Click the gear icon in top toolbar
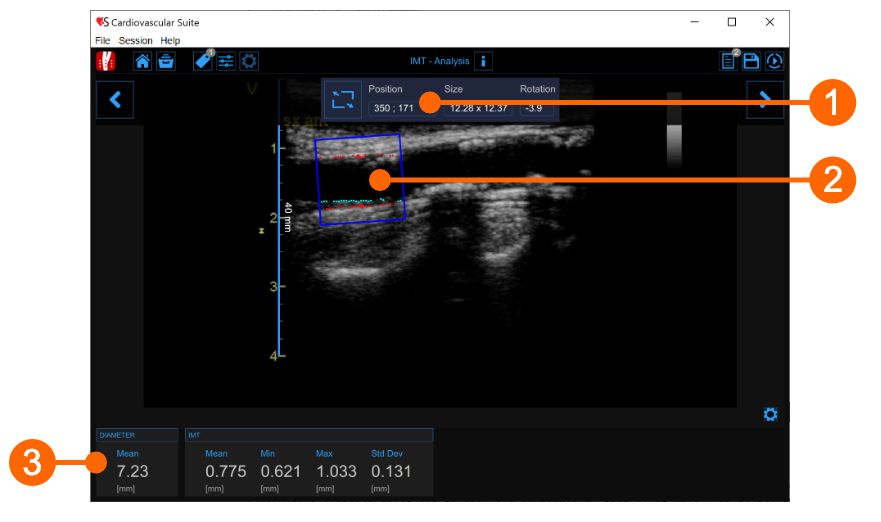Image resolution: width=881 pixels, height=522 pixels. coord(249,61)
